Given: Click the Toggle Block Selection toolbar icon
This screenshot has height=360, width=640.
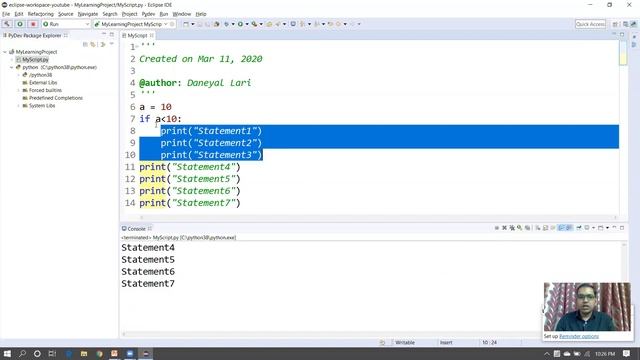Looking at the screenshot, I should 293,24.
